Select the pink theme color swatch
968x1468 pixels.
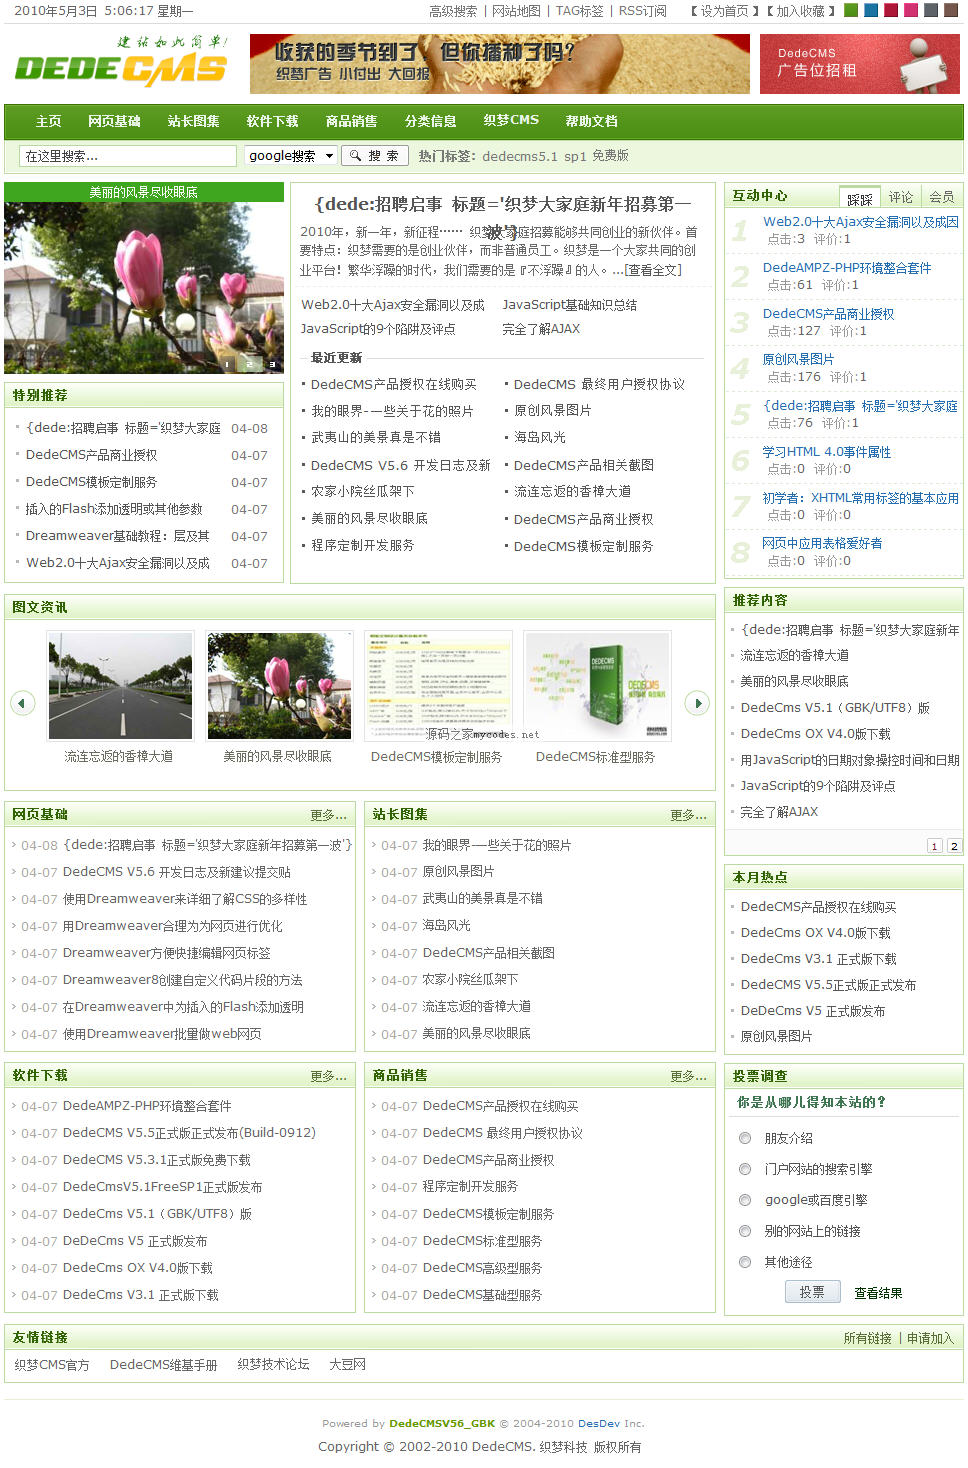(911, 10)
